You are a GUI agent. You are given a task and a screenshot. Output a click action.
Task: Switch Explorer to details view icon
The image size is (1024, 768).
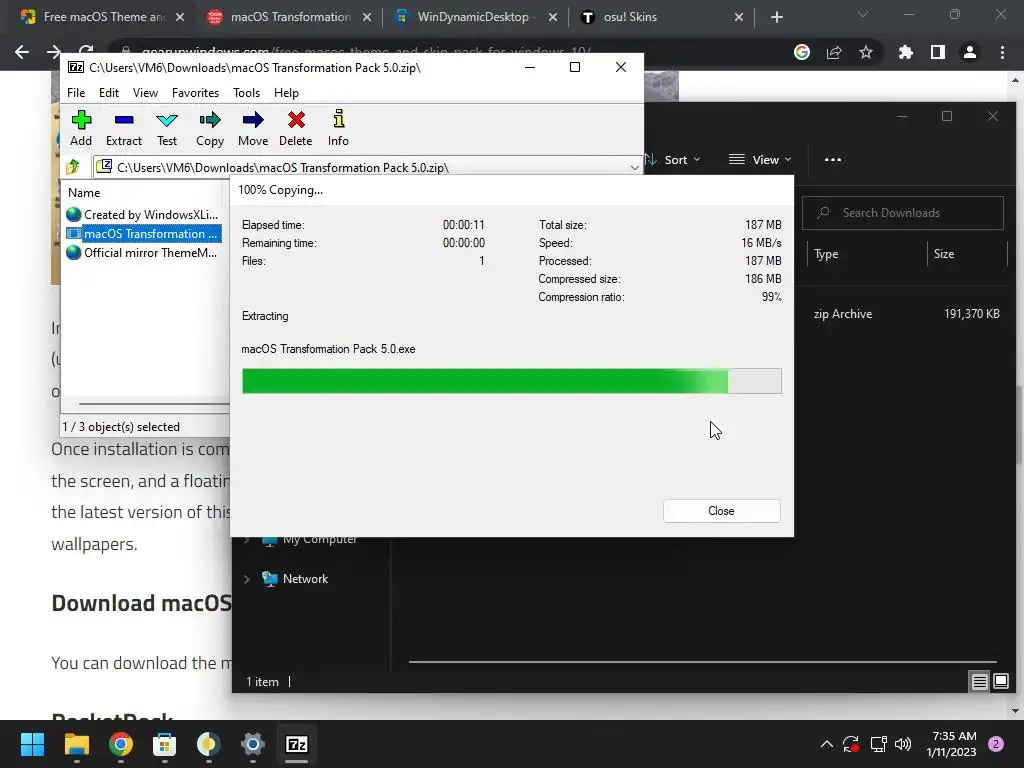coord(980,682)
